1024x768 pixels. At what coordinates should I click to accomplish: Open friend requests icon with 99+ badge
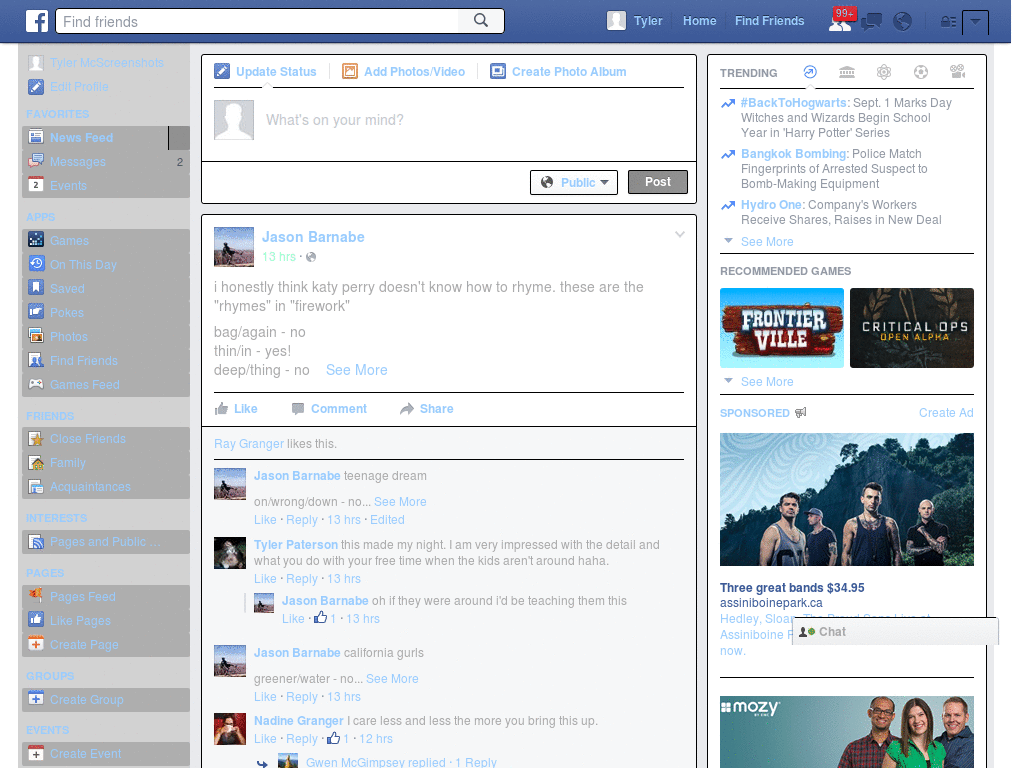coord(840,21)
